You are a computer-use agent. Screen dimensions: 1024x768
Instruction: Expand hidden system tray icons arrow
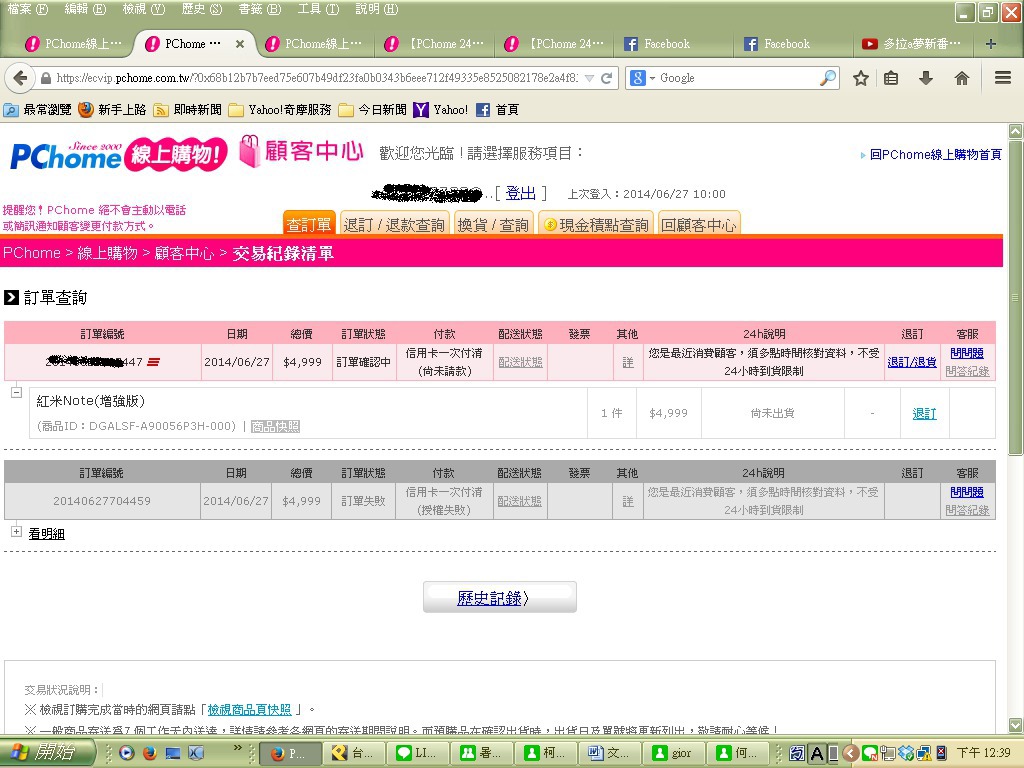(x=850, y=754)
